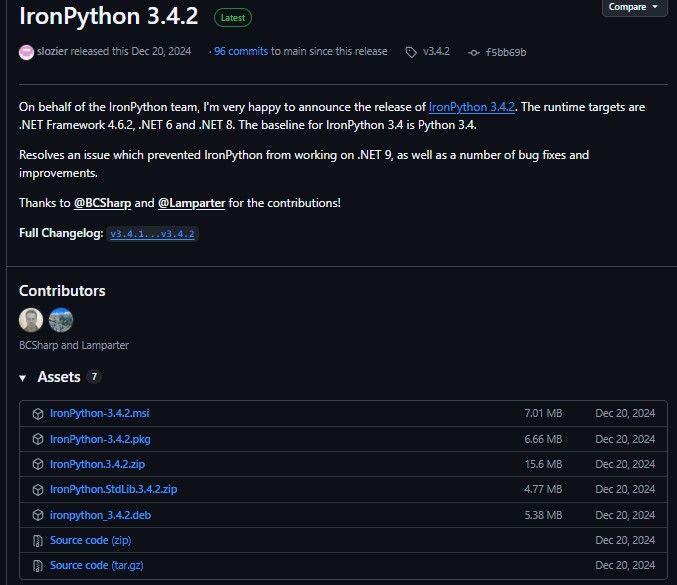The image size is (677, 585).
Task: Download Source code (tar.gz)
Action: pyautogui.click(x=97, y=565)
